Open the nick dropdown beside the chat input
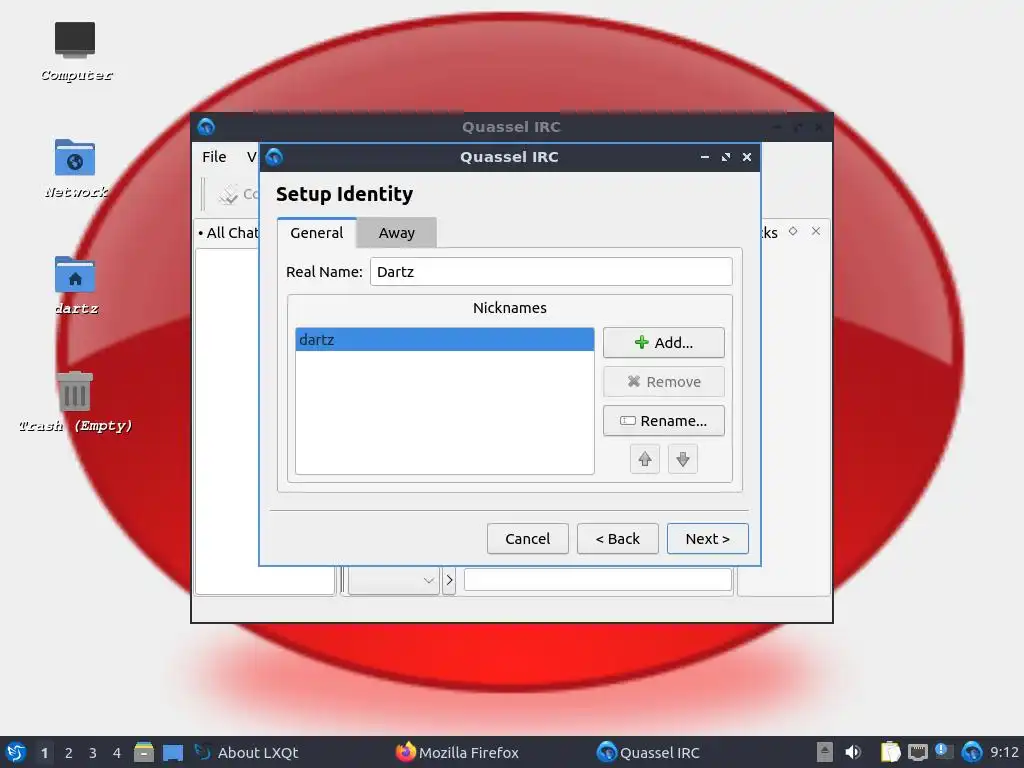The image size is (1024, 768). coord(393,580)
